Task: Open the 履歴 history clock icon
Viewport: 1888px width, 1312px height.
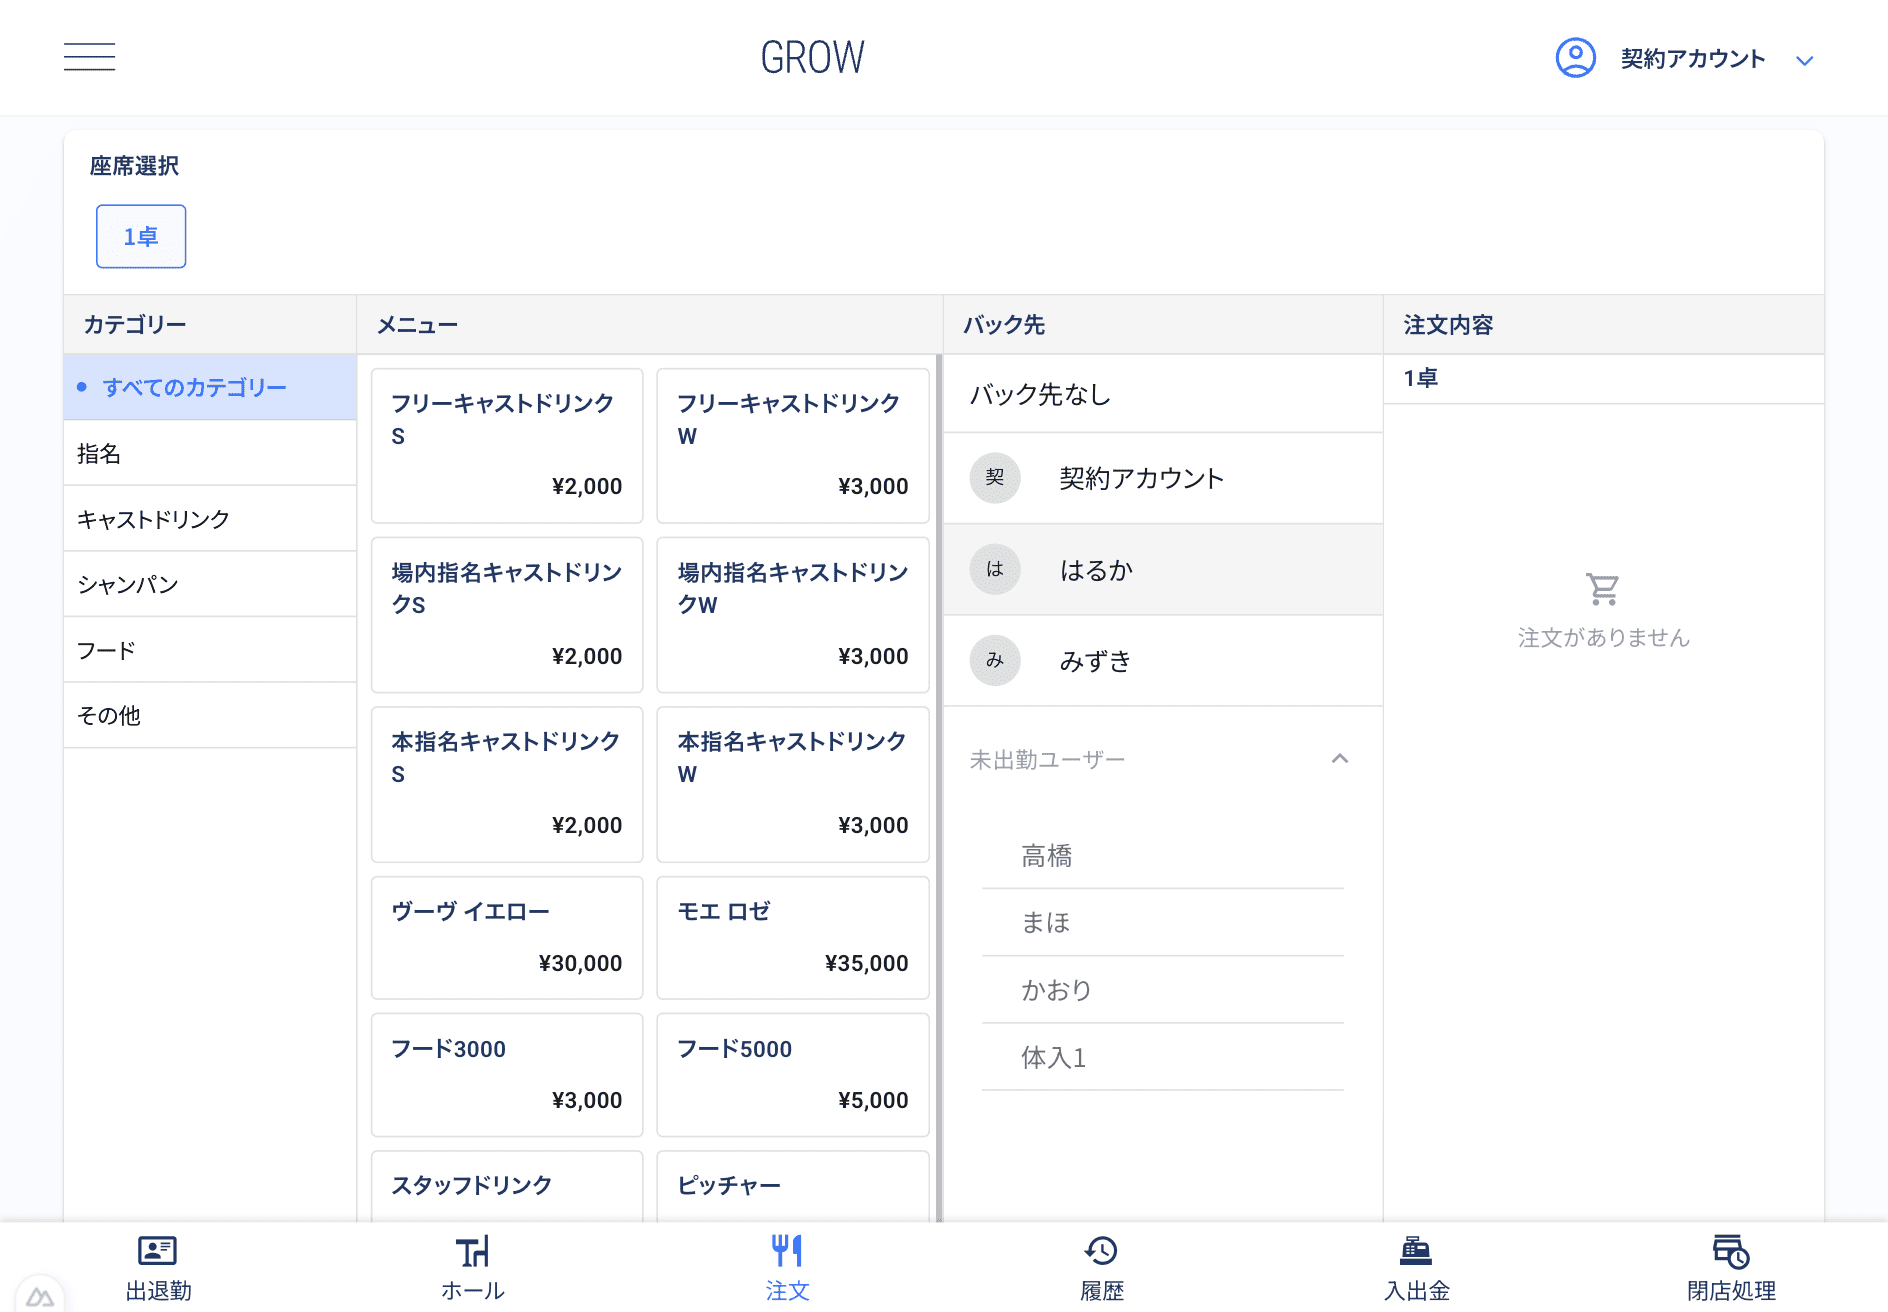Action: [x=1101, y=1251]
